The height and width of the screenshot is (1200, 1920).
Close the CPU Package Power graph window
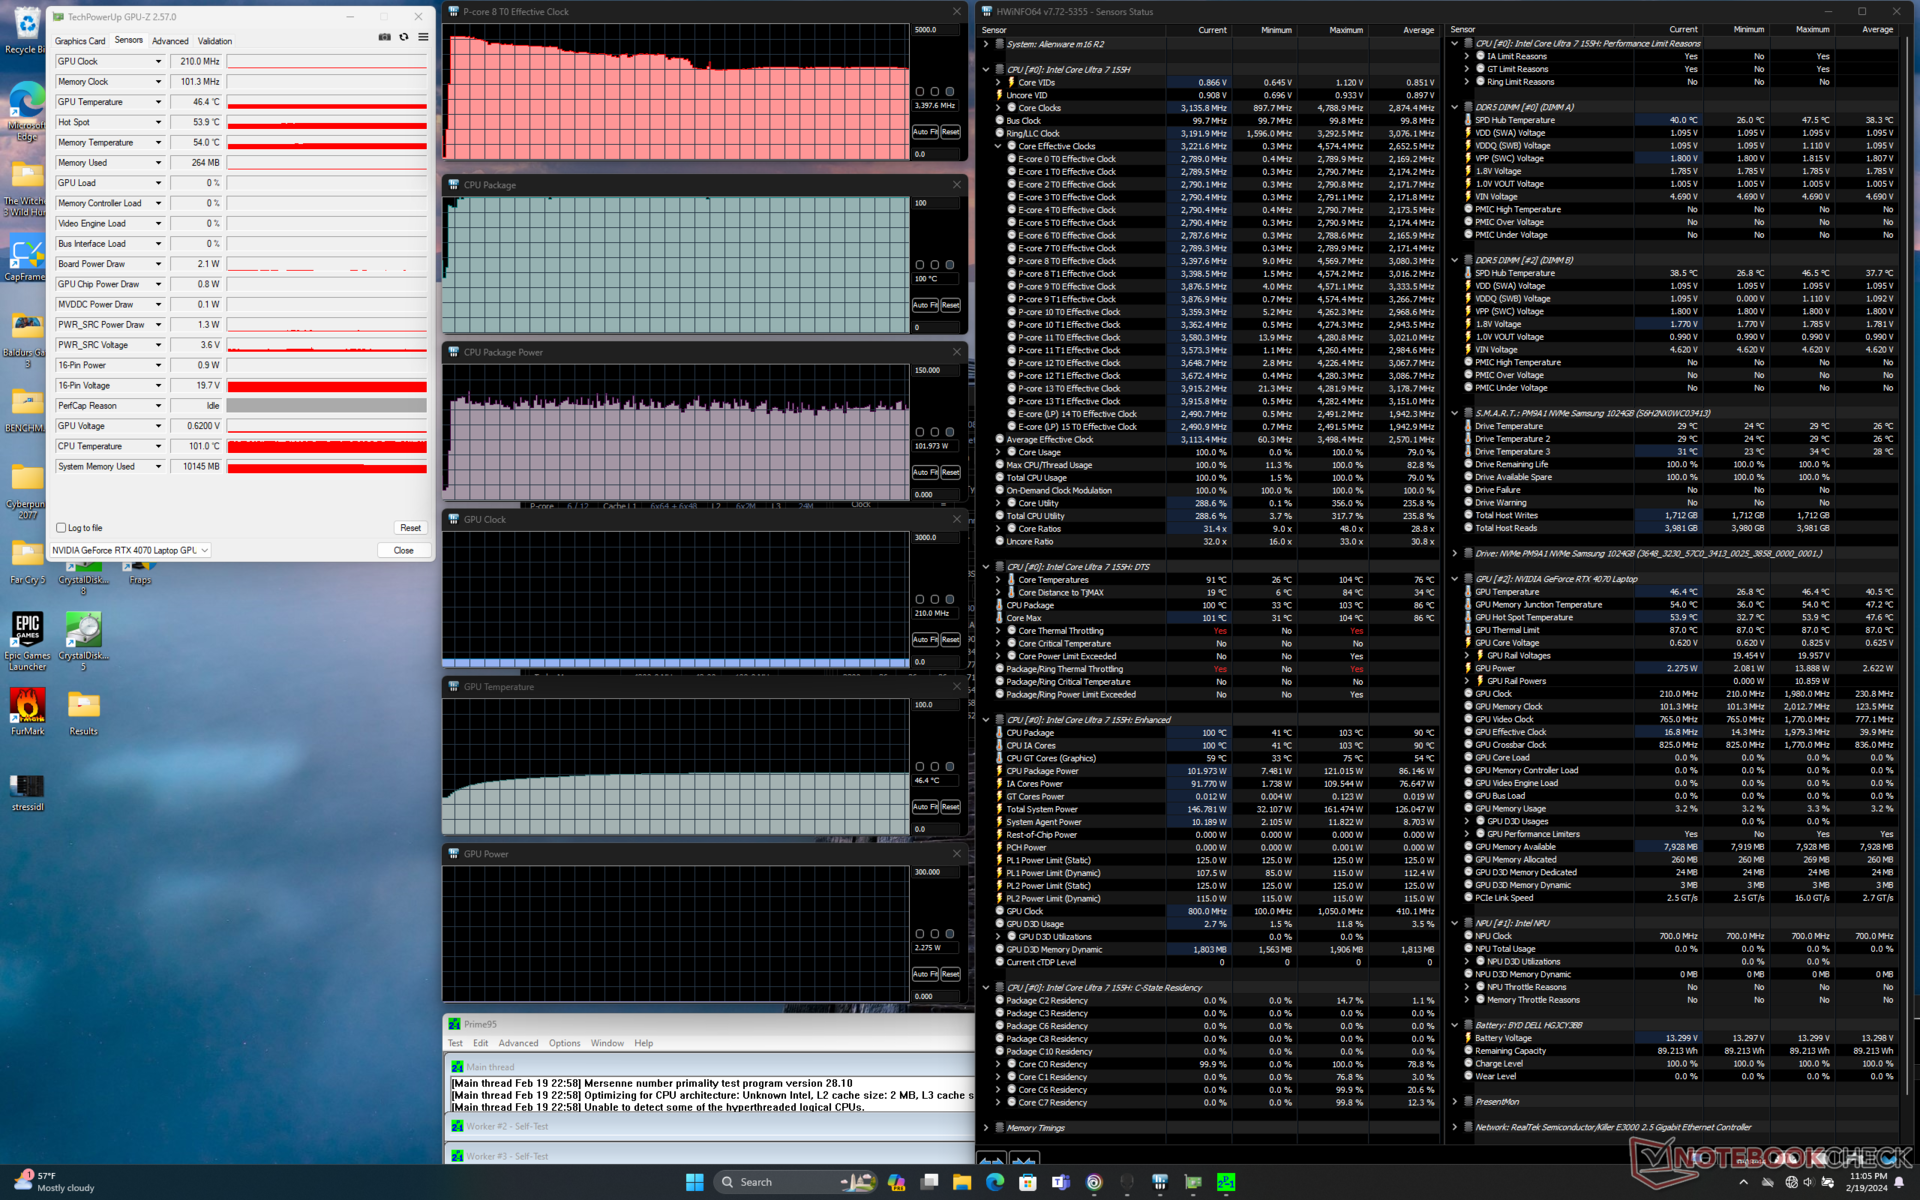(957, 352)
